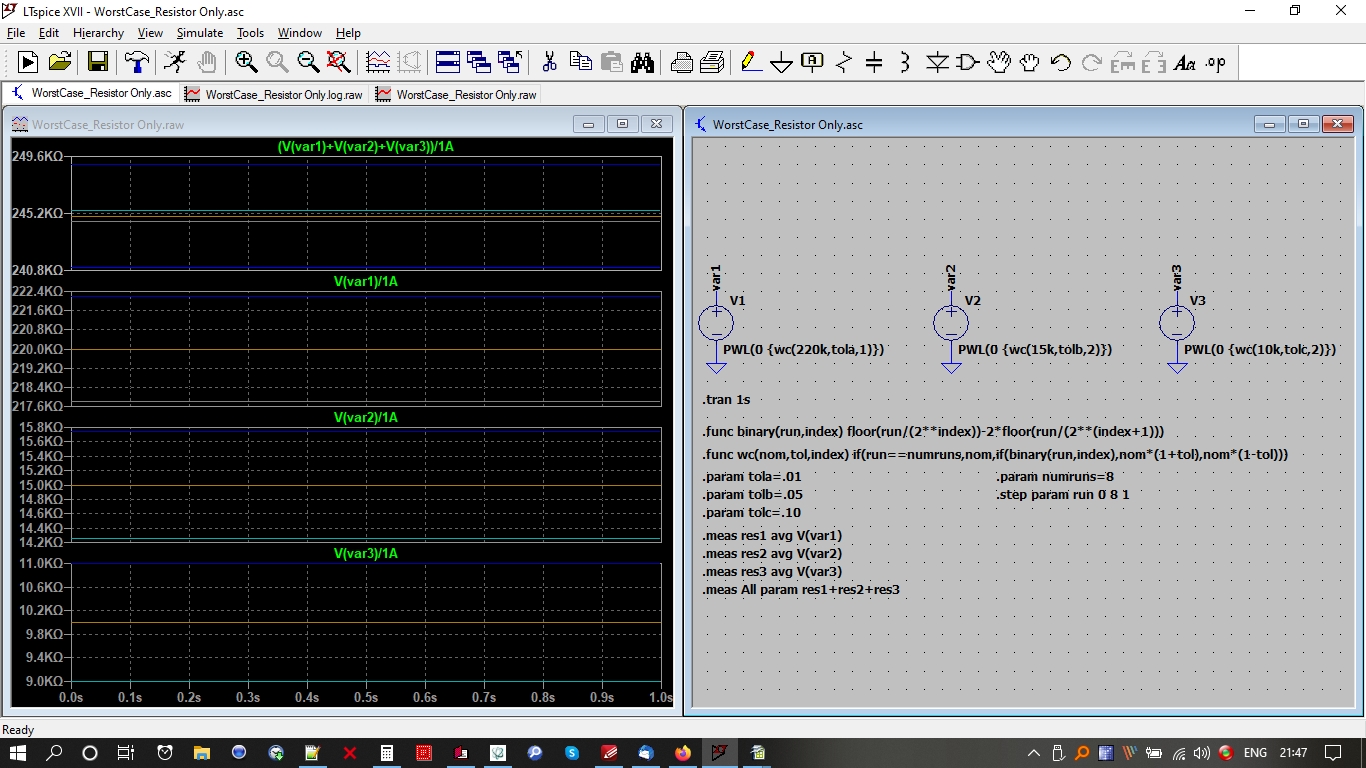Screen dimensions: 1366x768
Task: Open the File menu
Action: 16,33
